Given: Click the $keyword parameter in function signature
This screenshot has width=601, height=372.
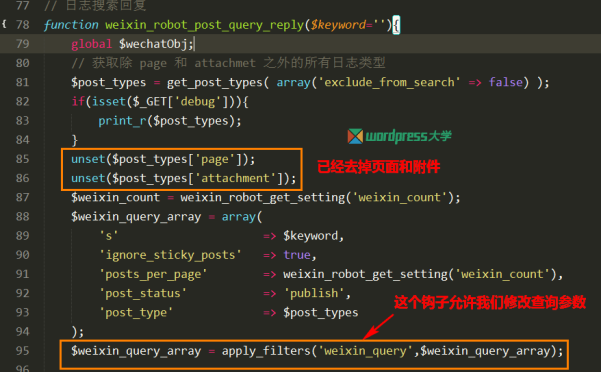Looking at the screenshot, I should (338, 25).
